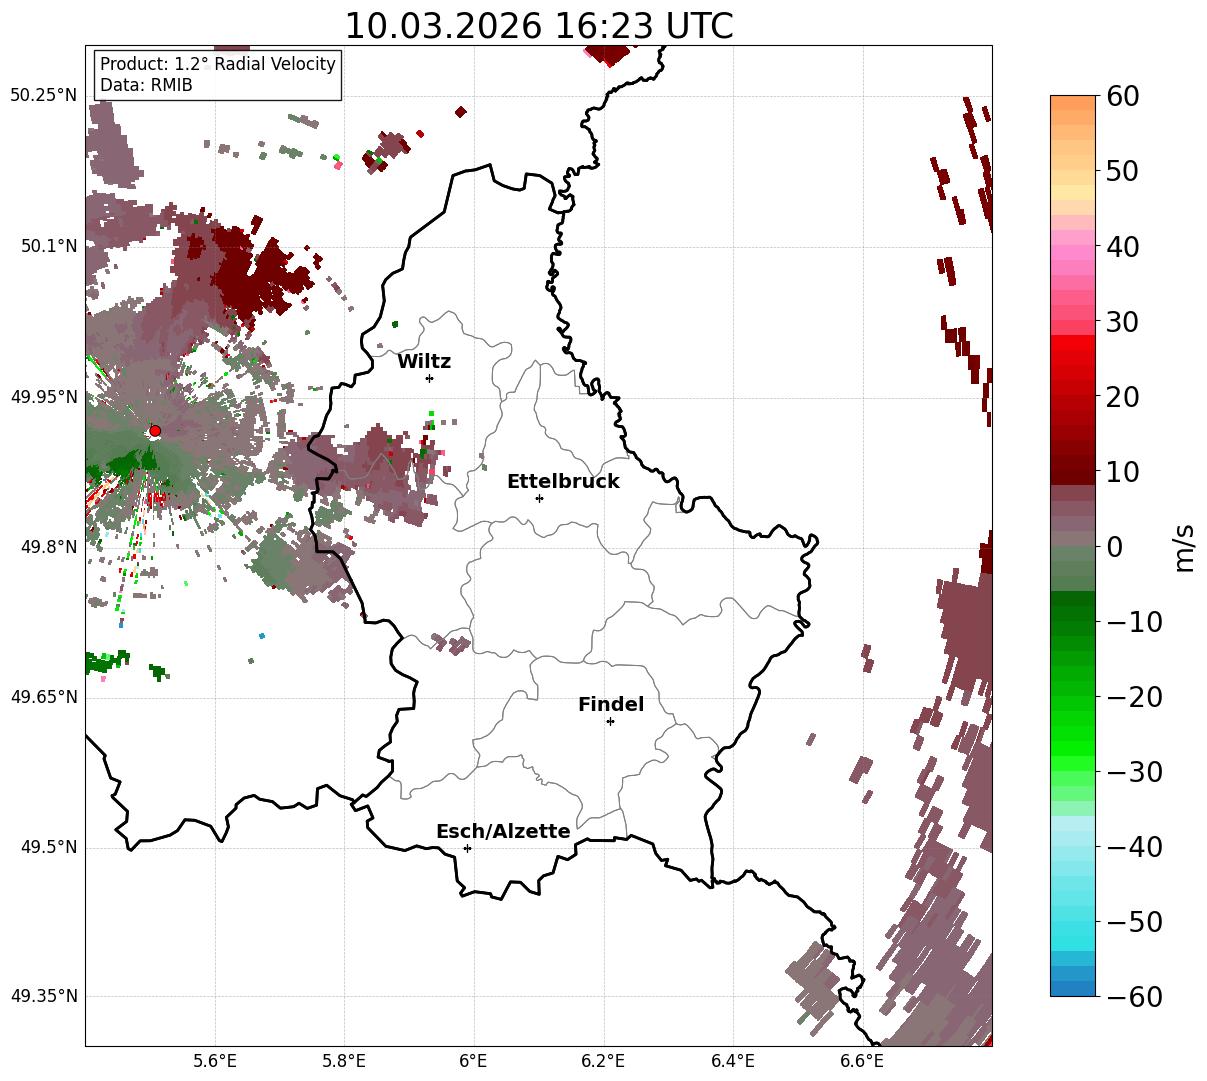
Task: Click the colorbar −50 tick label
Action: click(x=1133, y=921)
